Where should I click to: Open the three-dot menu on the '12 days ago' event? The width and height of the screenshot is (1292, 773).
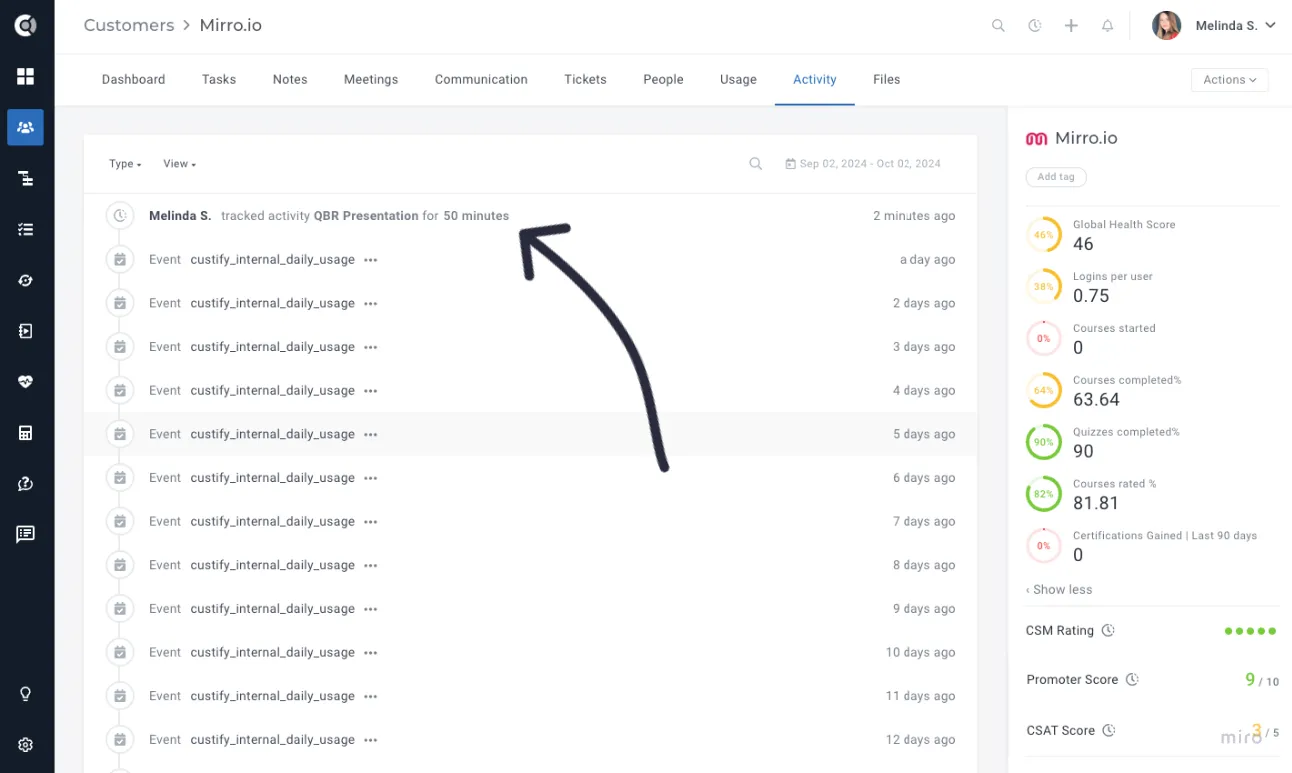coord(371,740)
